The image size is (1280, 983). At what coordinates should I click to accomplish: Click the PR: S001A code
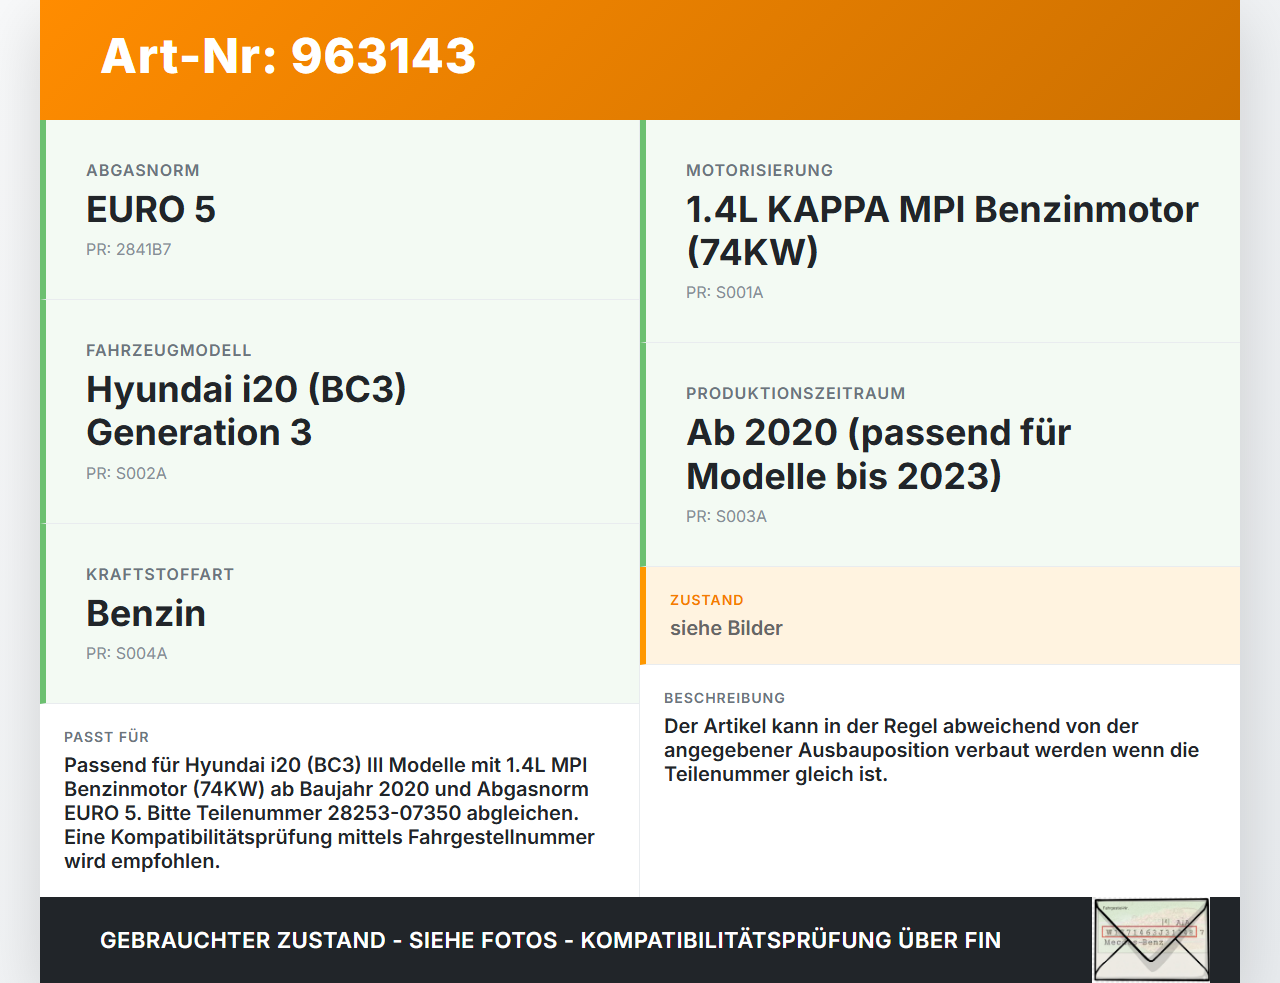point(724,293)
